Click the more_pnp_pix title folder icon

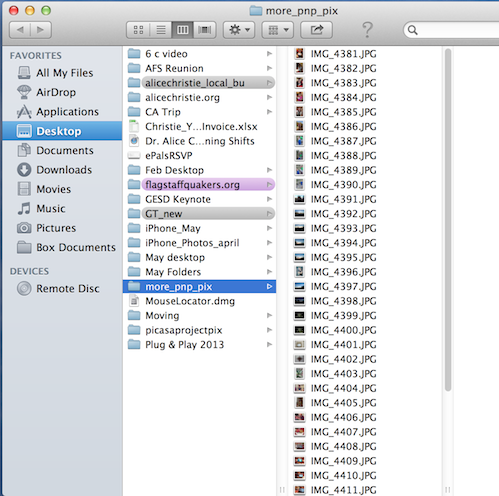click(256, 11)
